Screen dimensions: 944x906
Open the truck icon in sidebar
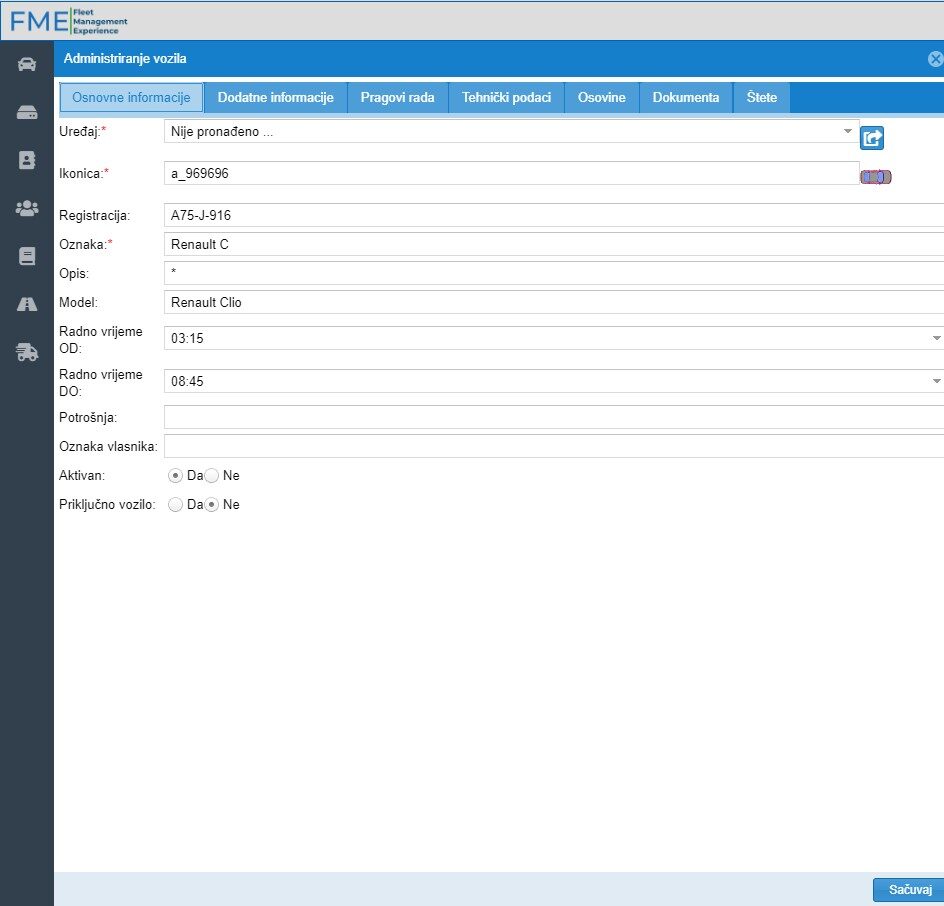coord(26,352)
